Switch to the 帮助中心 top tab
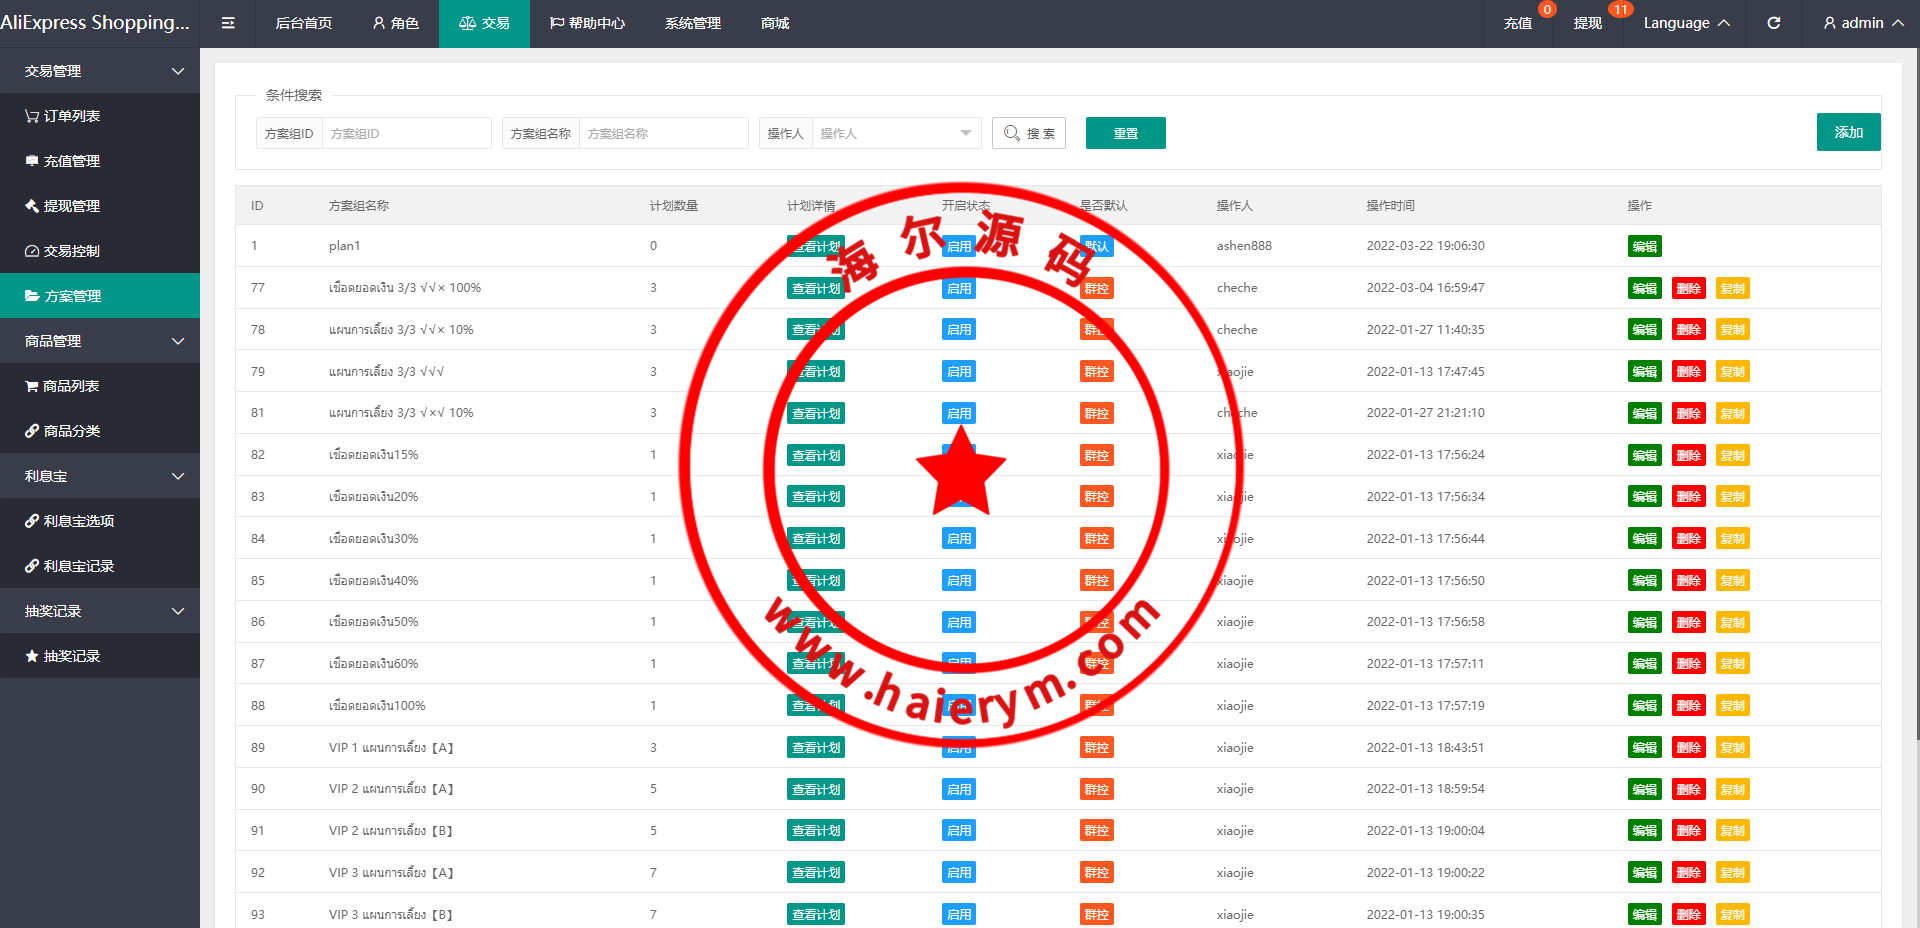Screen dimensions: 1920x928 pyautogui.click(x=587, y=23)
